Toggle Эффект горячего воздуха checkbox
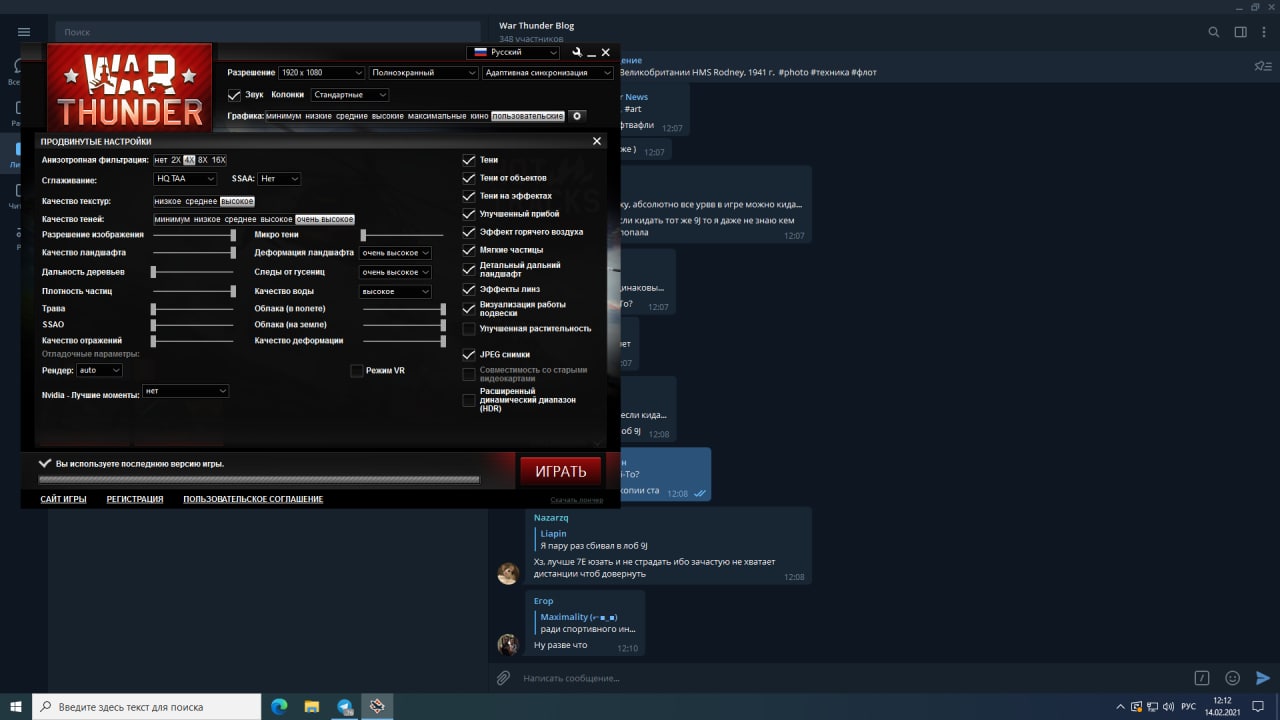1280x720 pixels. (469, 232)
